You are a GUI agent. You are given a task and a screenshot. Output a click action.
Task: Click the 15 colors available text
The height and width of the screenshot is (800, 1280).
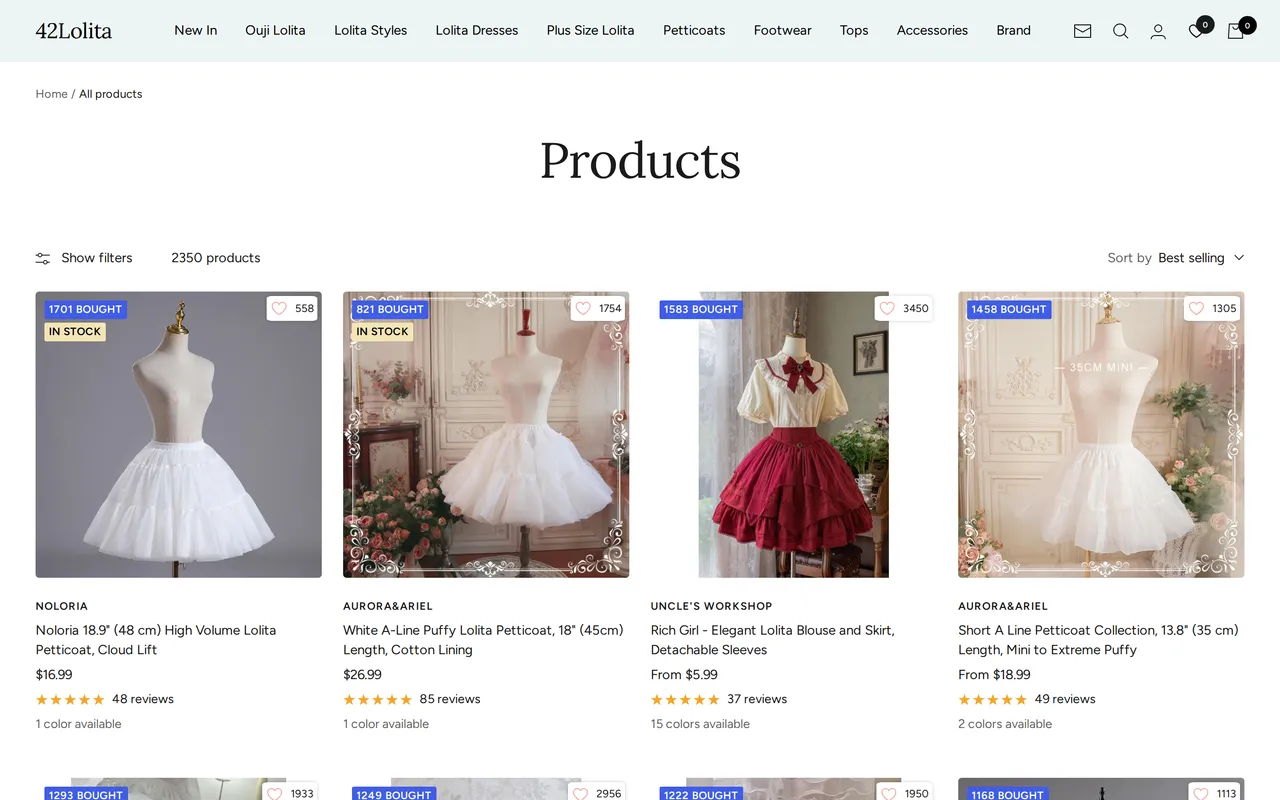pyautogui.click(x=700, y=724)
